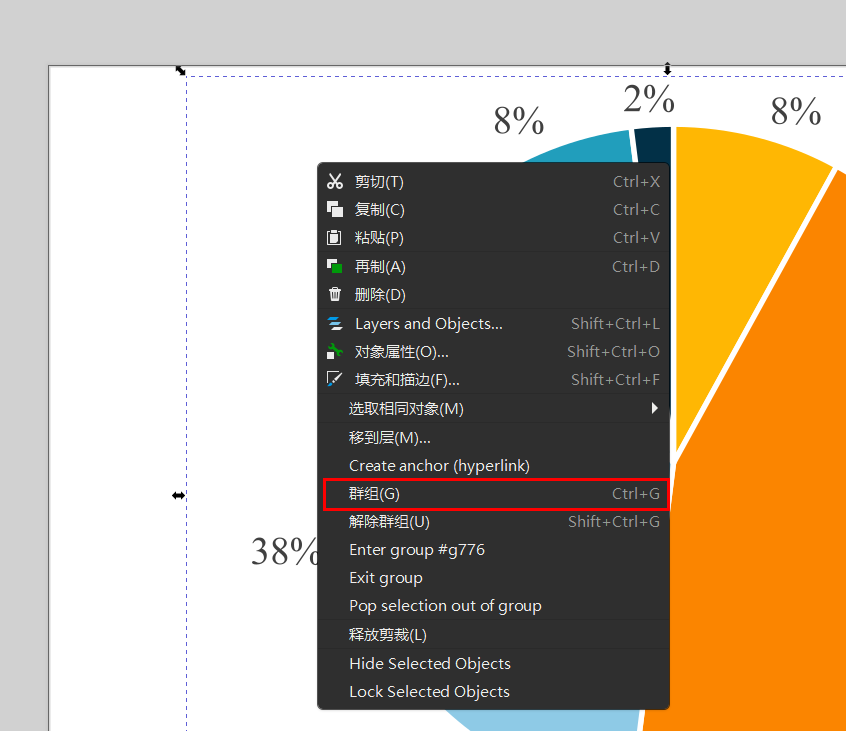This screenshot has height=731, width=846.
Task: Choose Pop selection out of group
Action: [445, 606]
